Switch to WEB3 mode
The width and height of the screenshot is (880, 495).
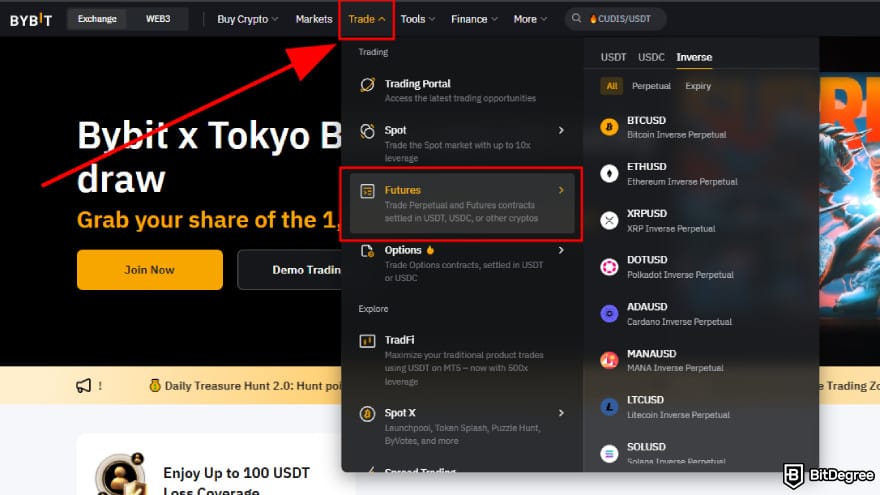(x=158, y=19)
